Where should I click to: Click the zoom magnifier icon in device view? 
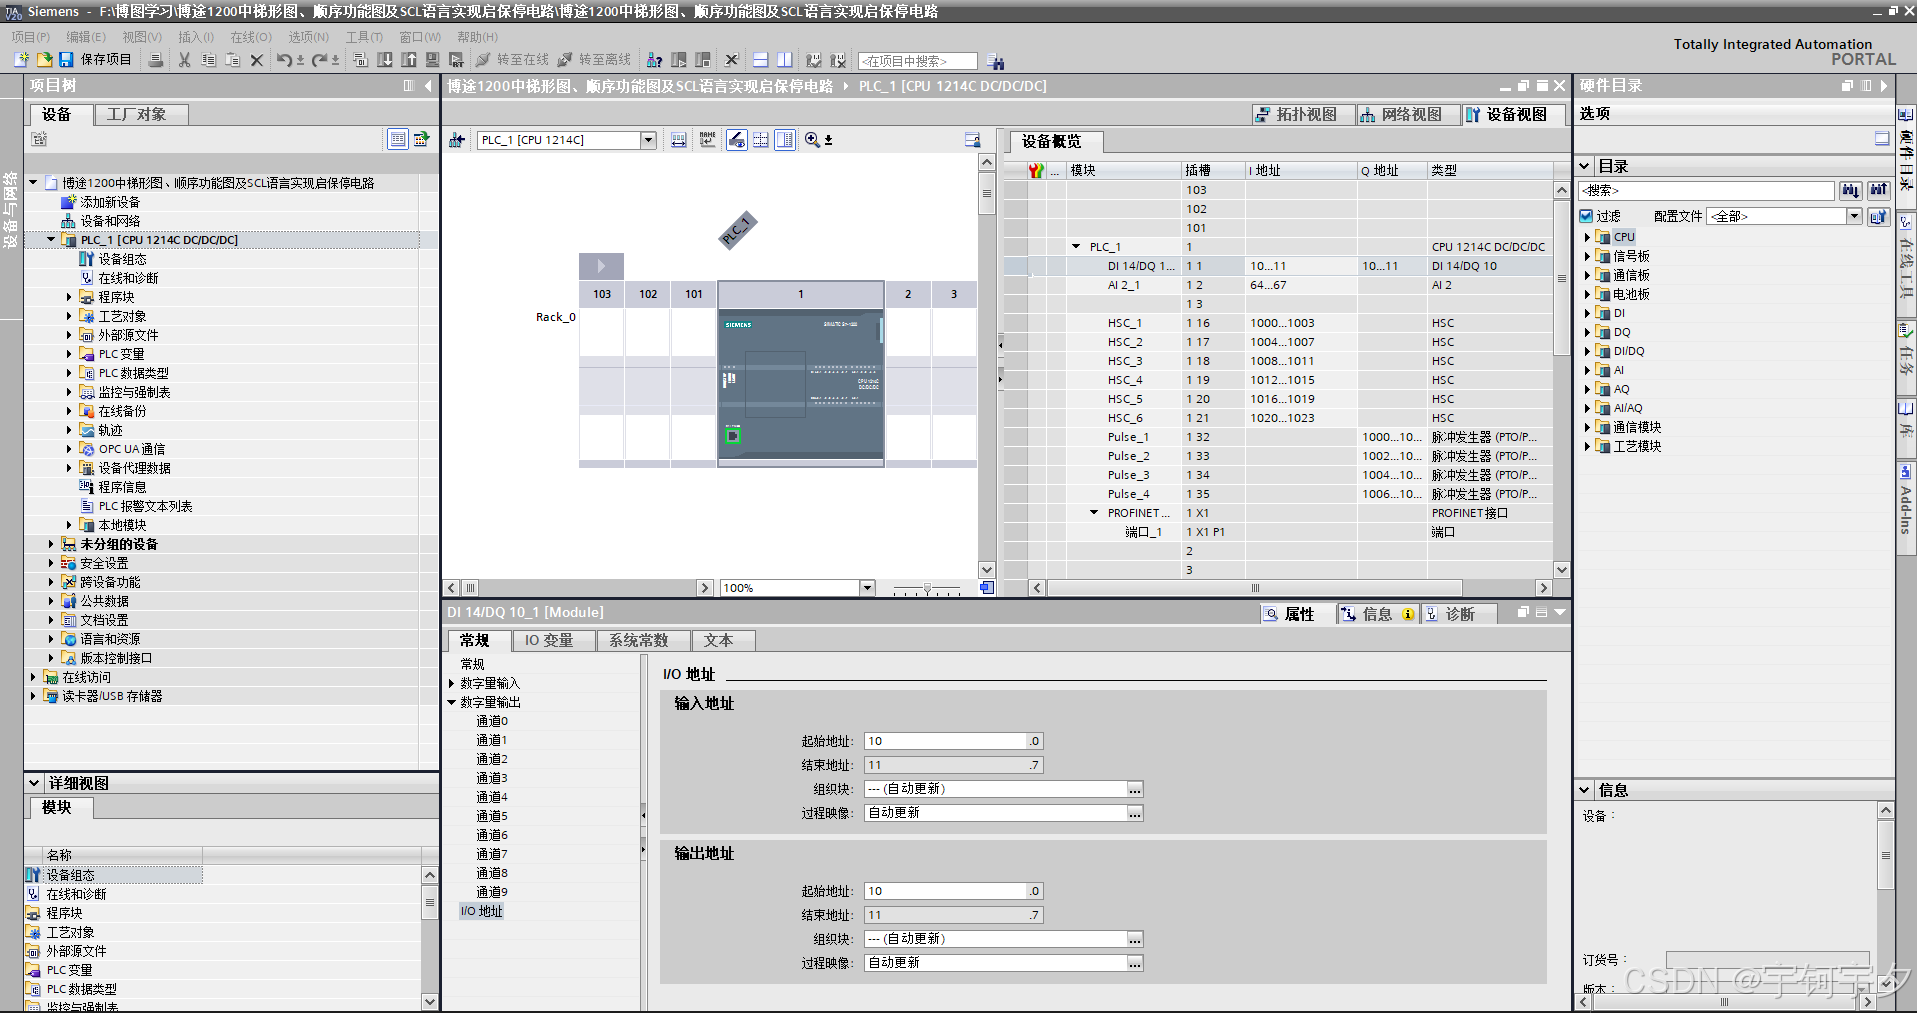[813, 140]
